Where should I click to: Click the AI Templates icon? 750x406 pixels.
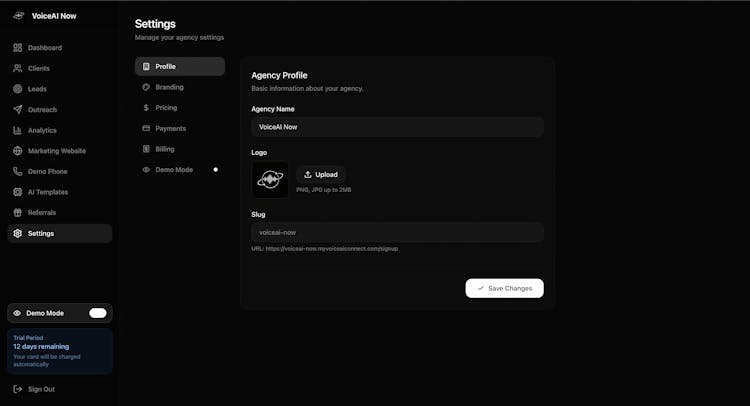(18, 192)
